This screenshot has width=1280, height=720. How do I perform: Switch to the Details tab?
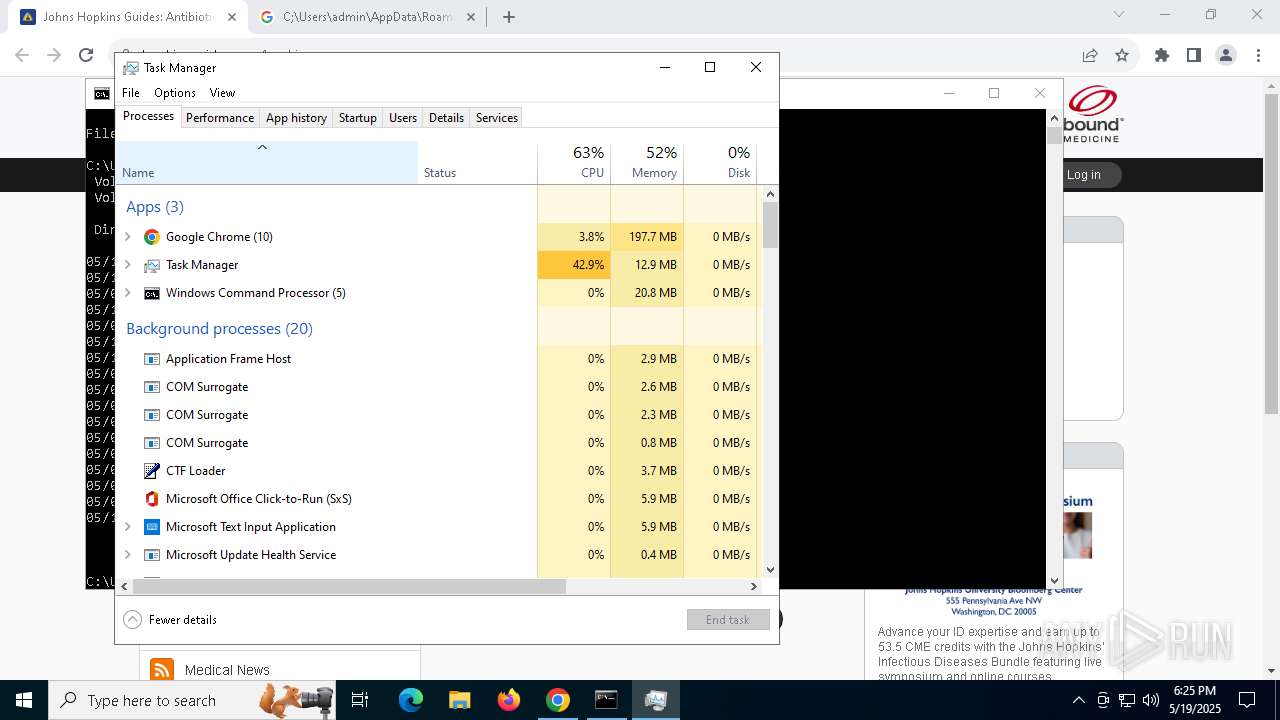point(446,118)
